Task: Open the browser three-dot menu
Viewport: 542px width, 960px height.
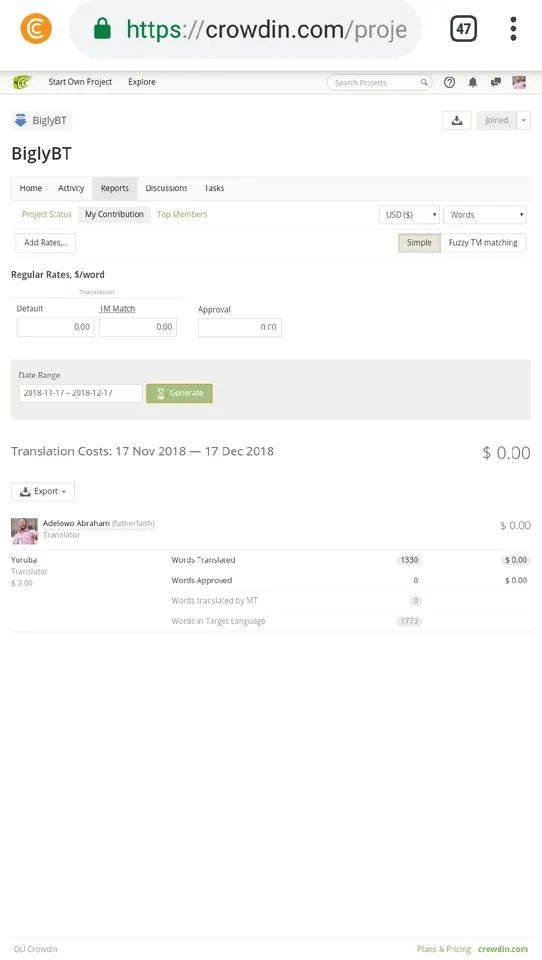Action: (x=513, y=29)
